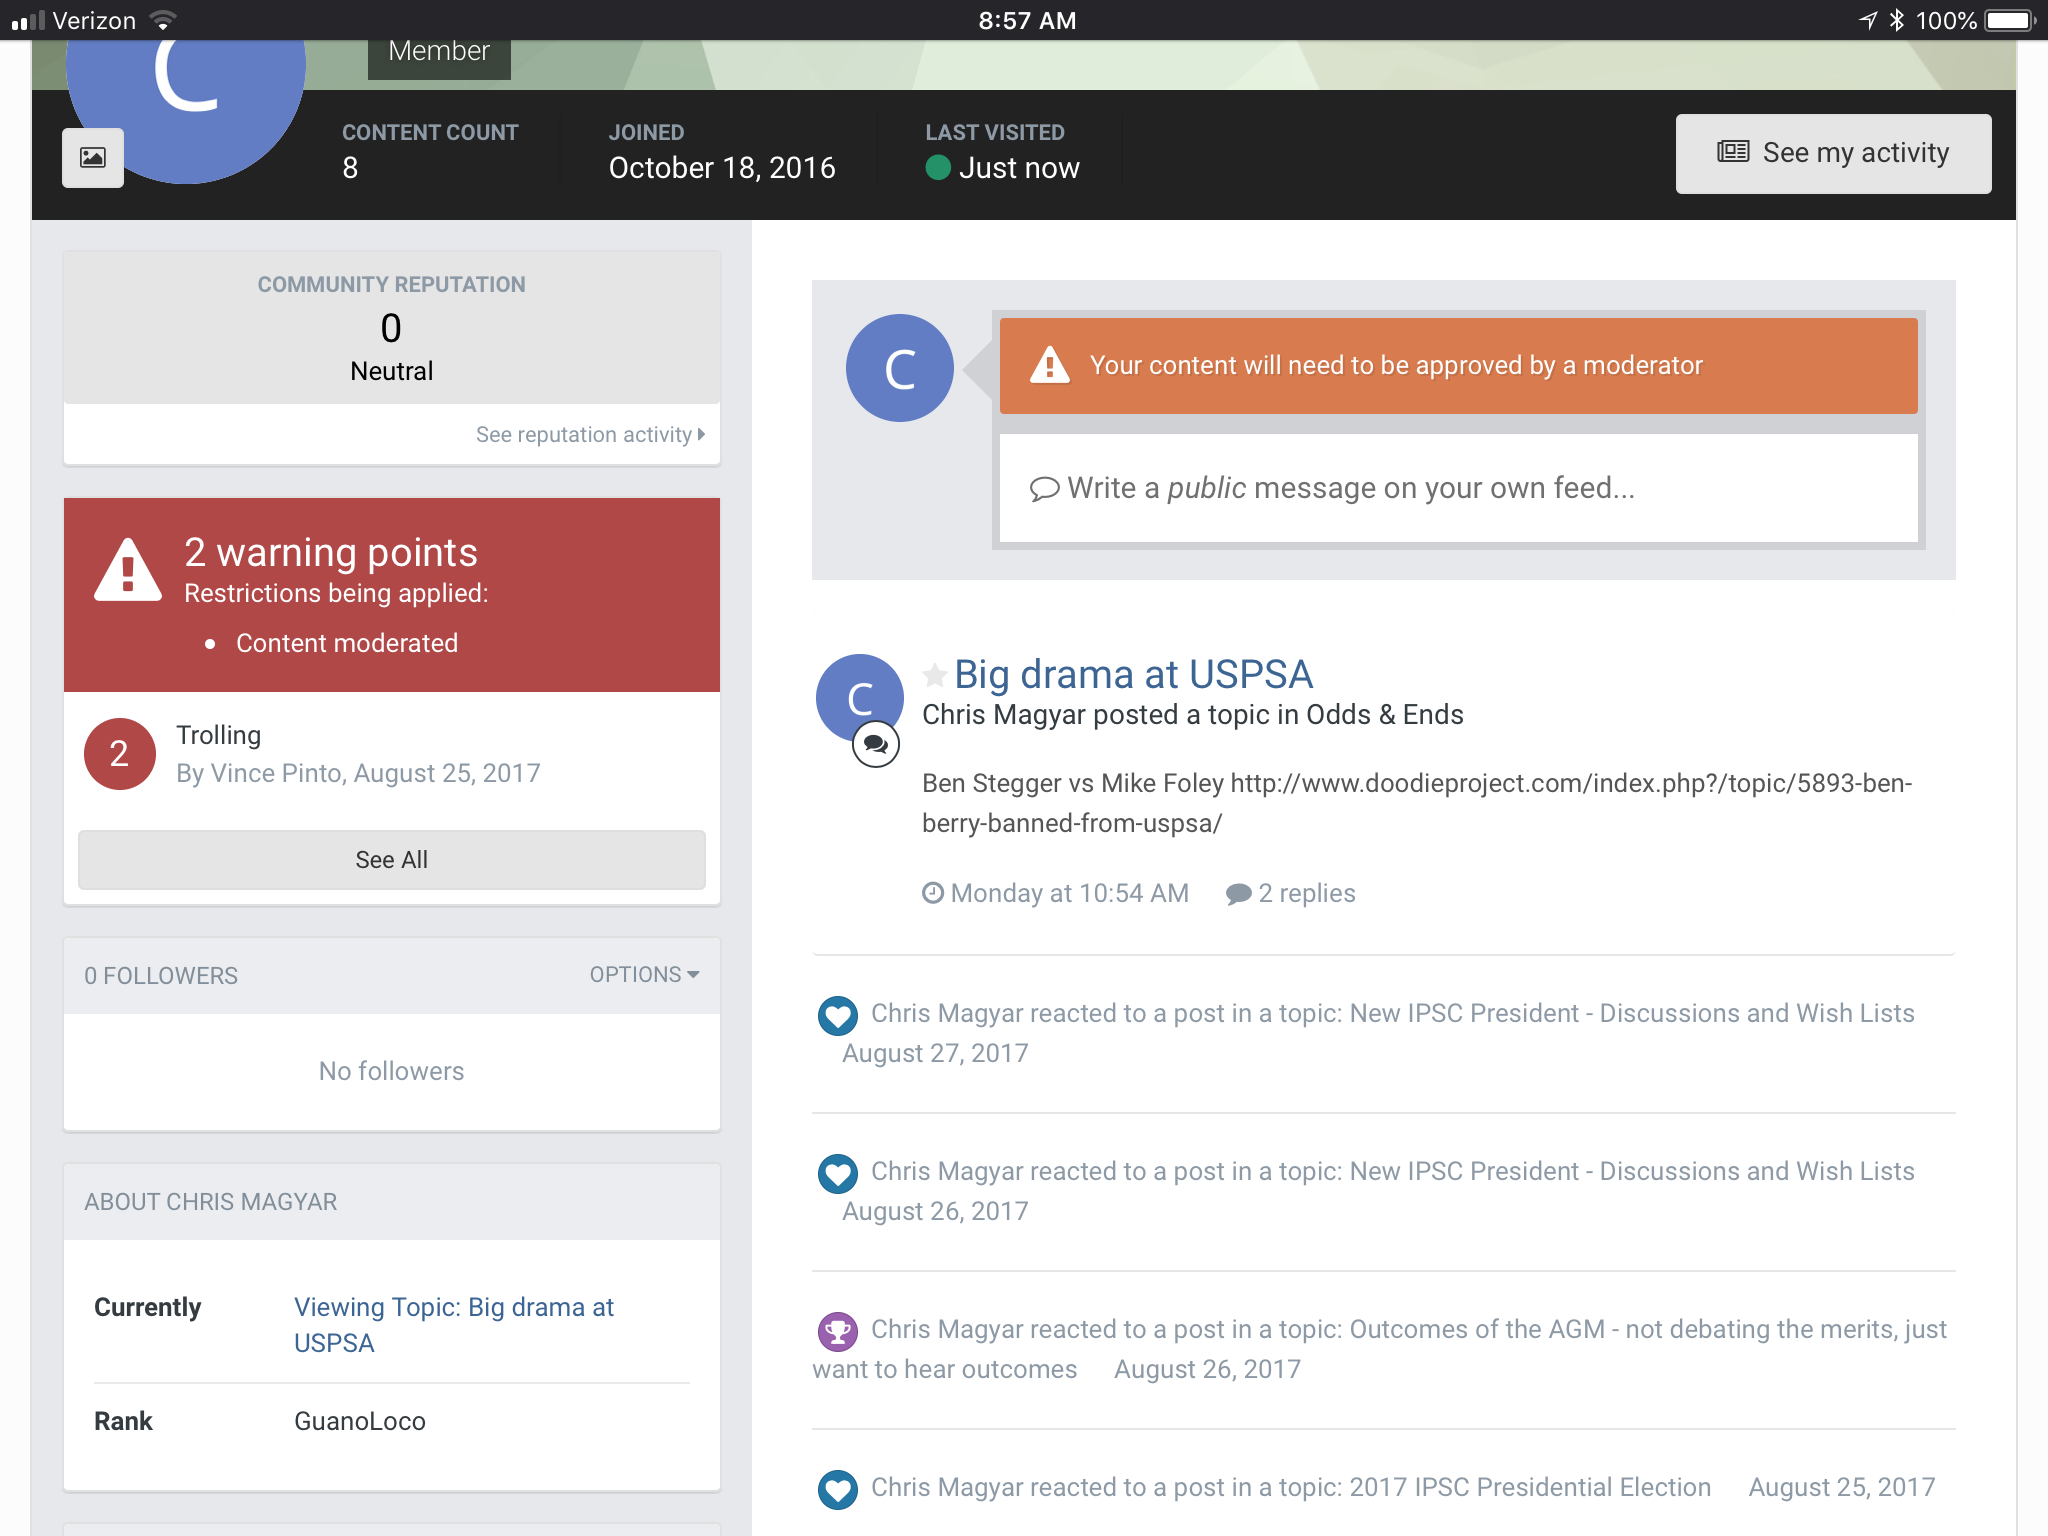Click the Odds & Ends forum name
Screen dimensions: 2048x1536
pyautogui.click(x=1385, y=715)
